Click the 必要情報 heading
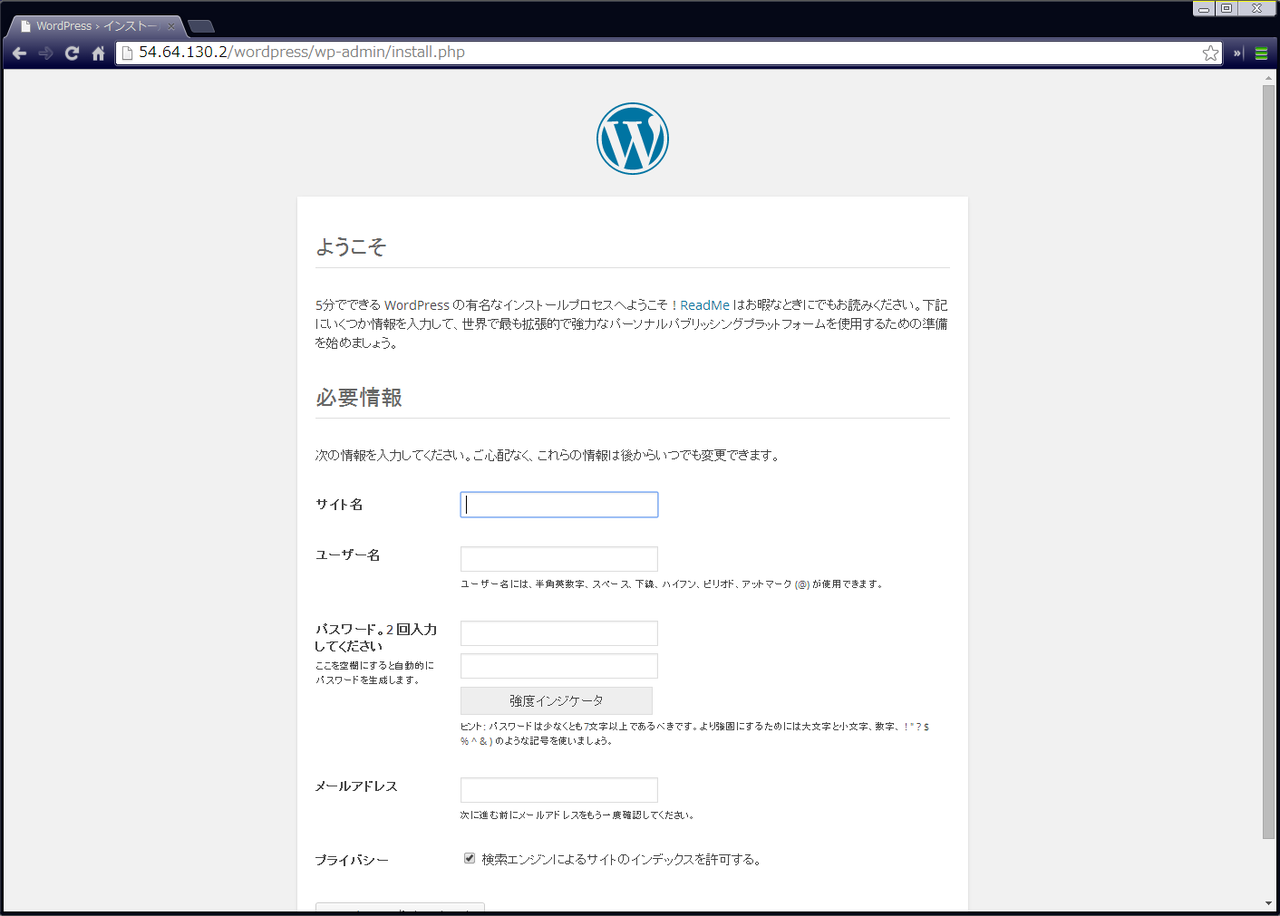This screenshot has height=916, width=1280. pos(359,397)
